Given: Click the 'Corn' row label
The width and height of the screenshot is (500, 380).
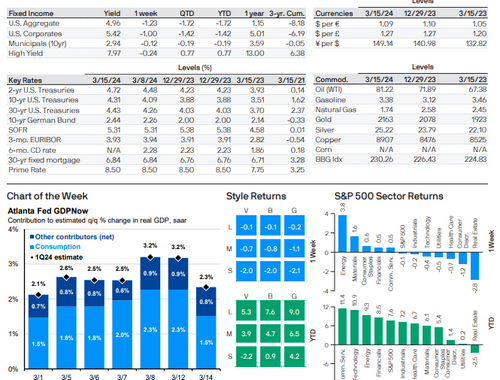Looking at the screenshot, I should click(x=324, y=149).
